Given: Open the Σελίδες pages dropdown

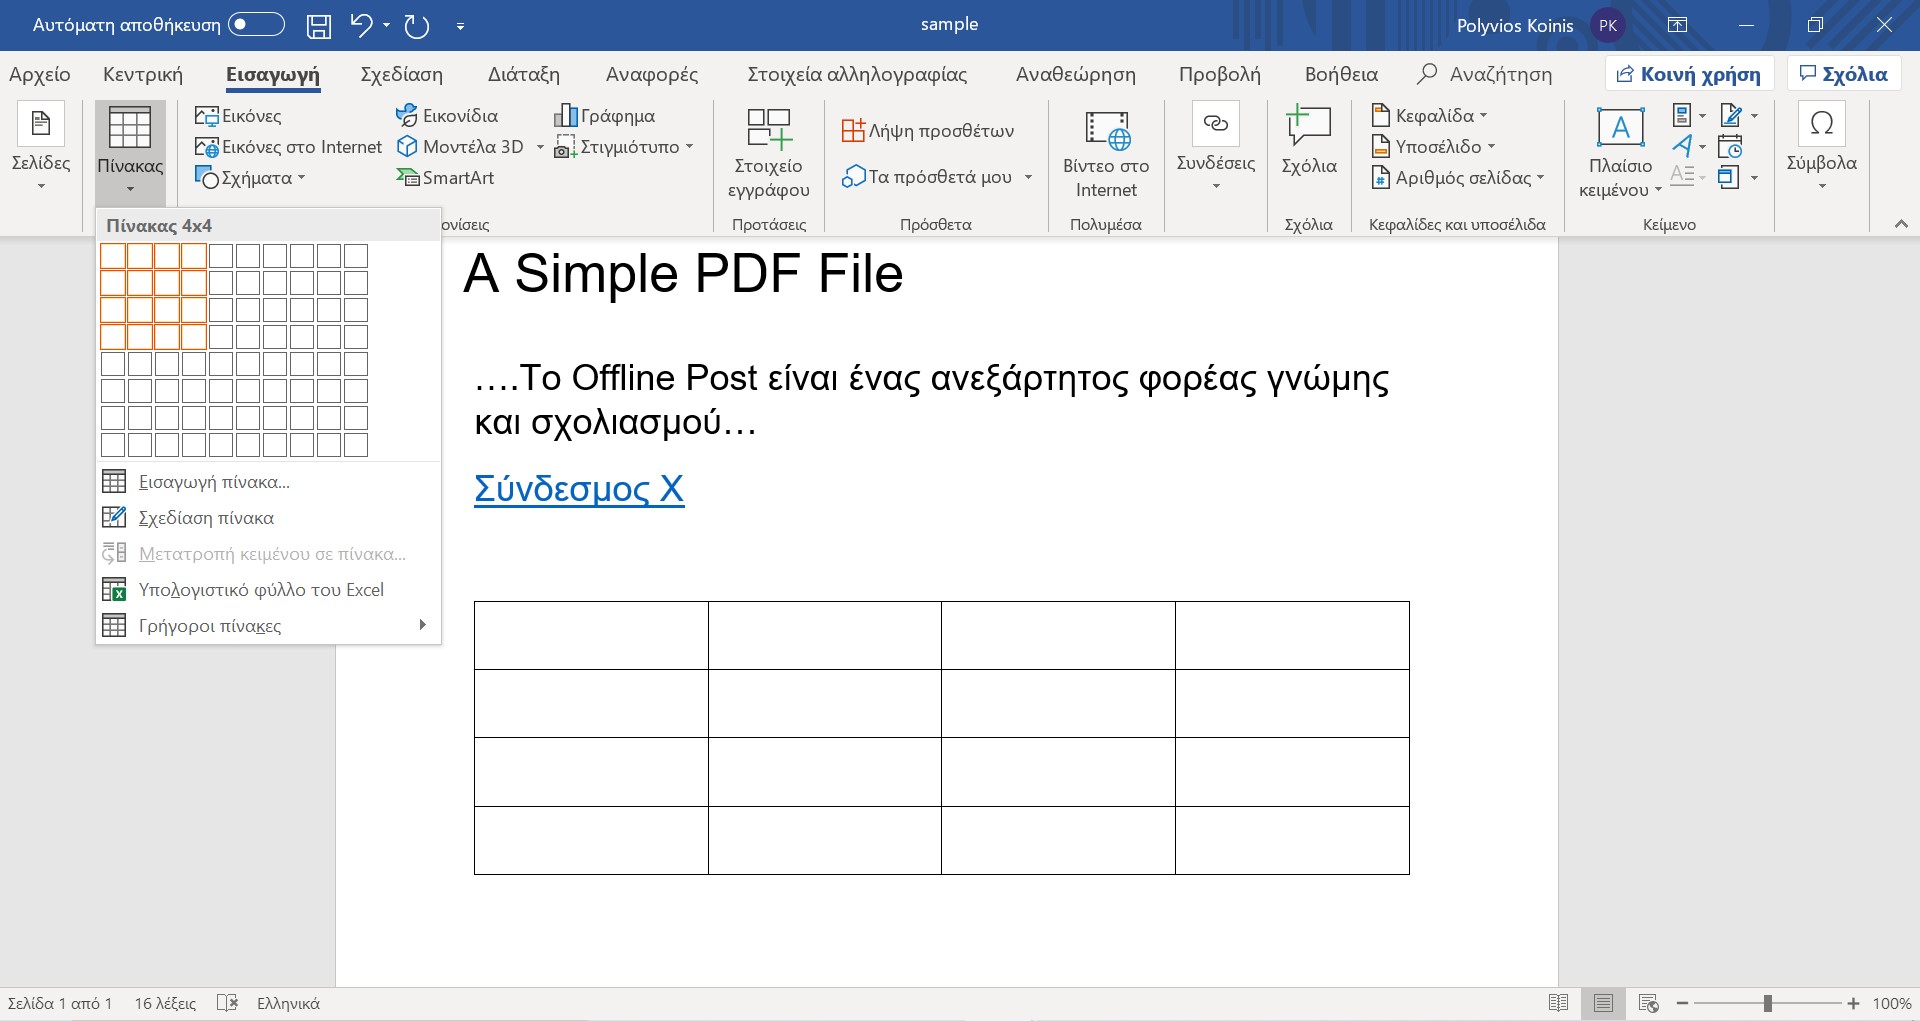Looking at the screenshot, I should pyautogui.click(x=41, y=148).
